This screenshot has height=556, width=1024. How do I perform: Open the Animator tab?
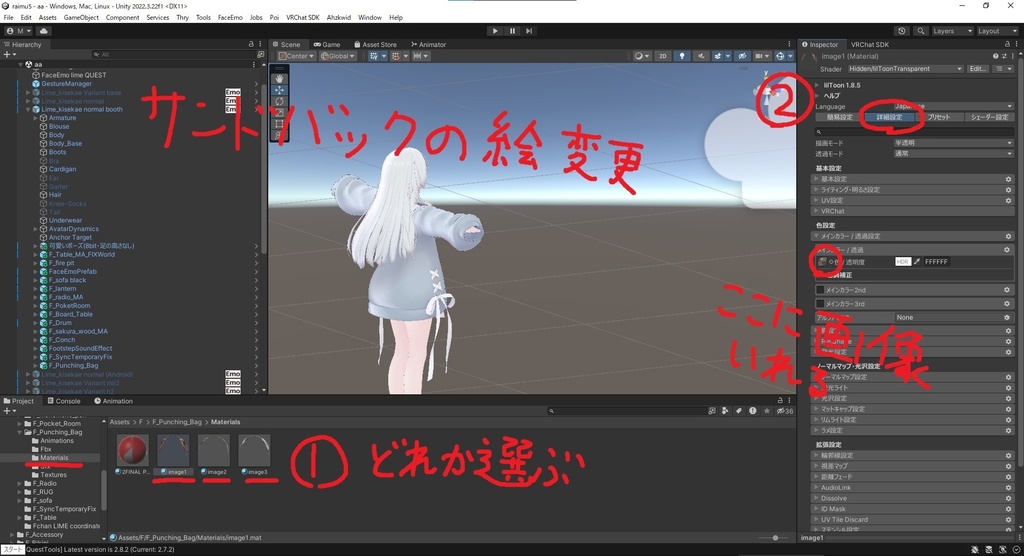[428, 44]
